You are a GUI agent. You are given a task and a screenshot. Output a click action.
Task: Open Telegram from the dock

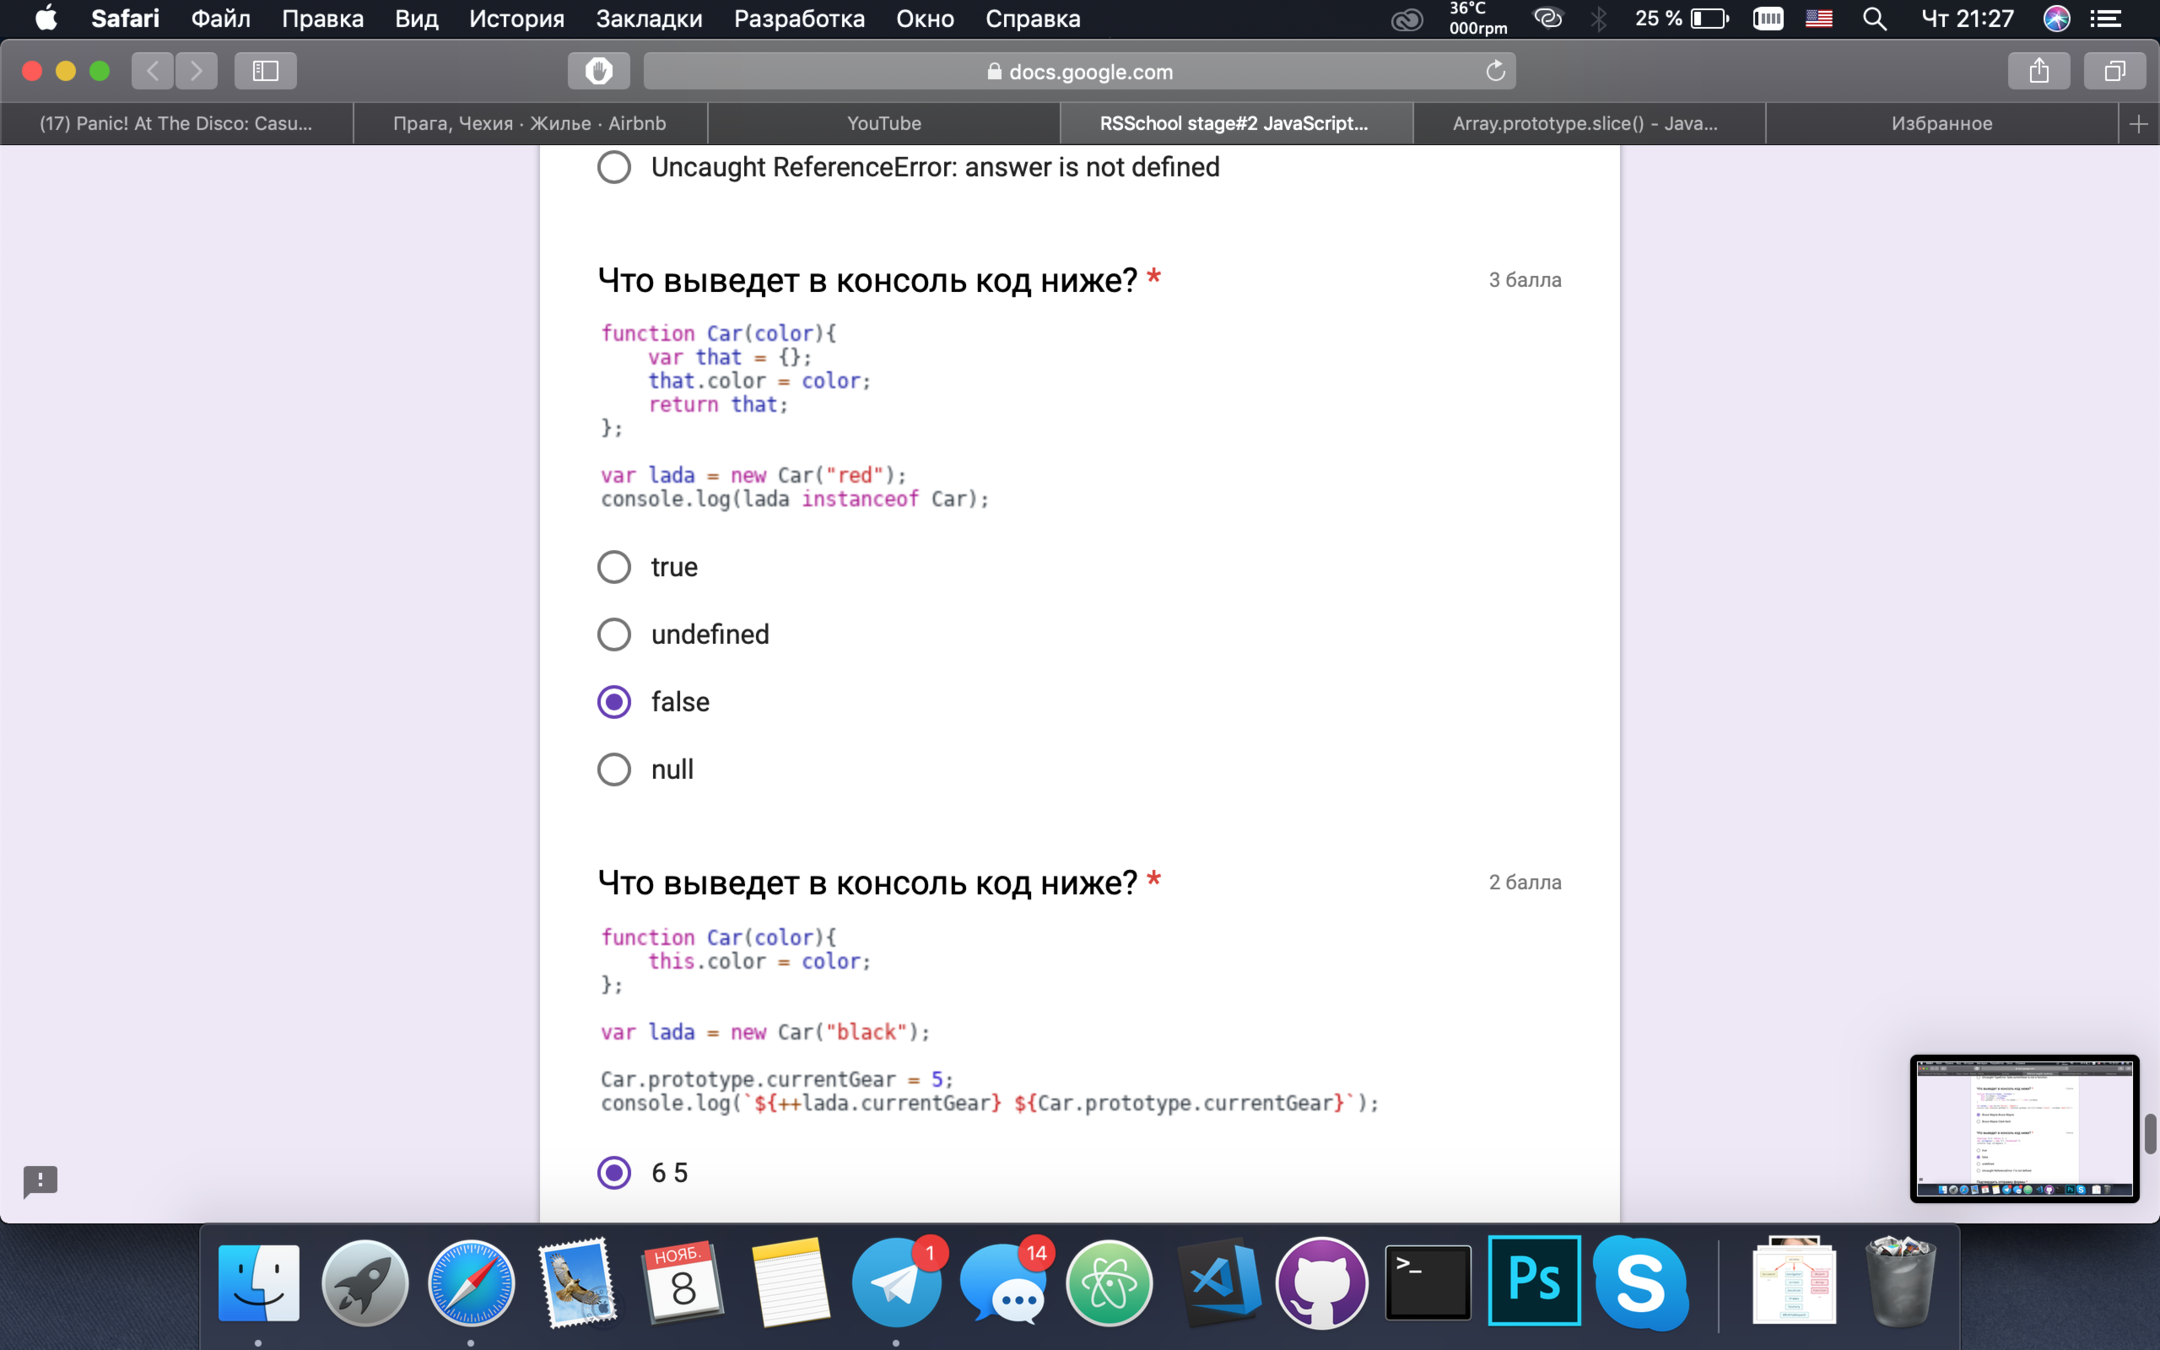(896, 1283)
